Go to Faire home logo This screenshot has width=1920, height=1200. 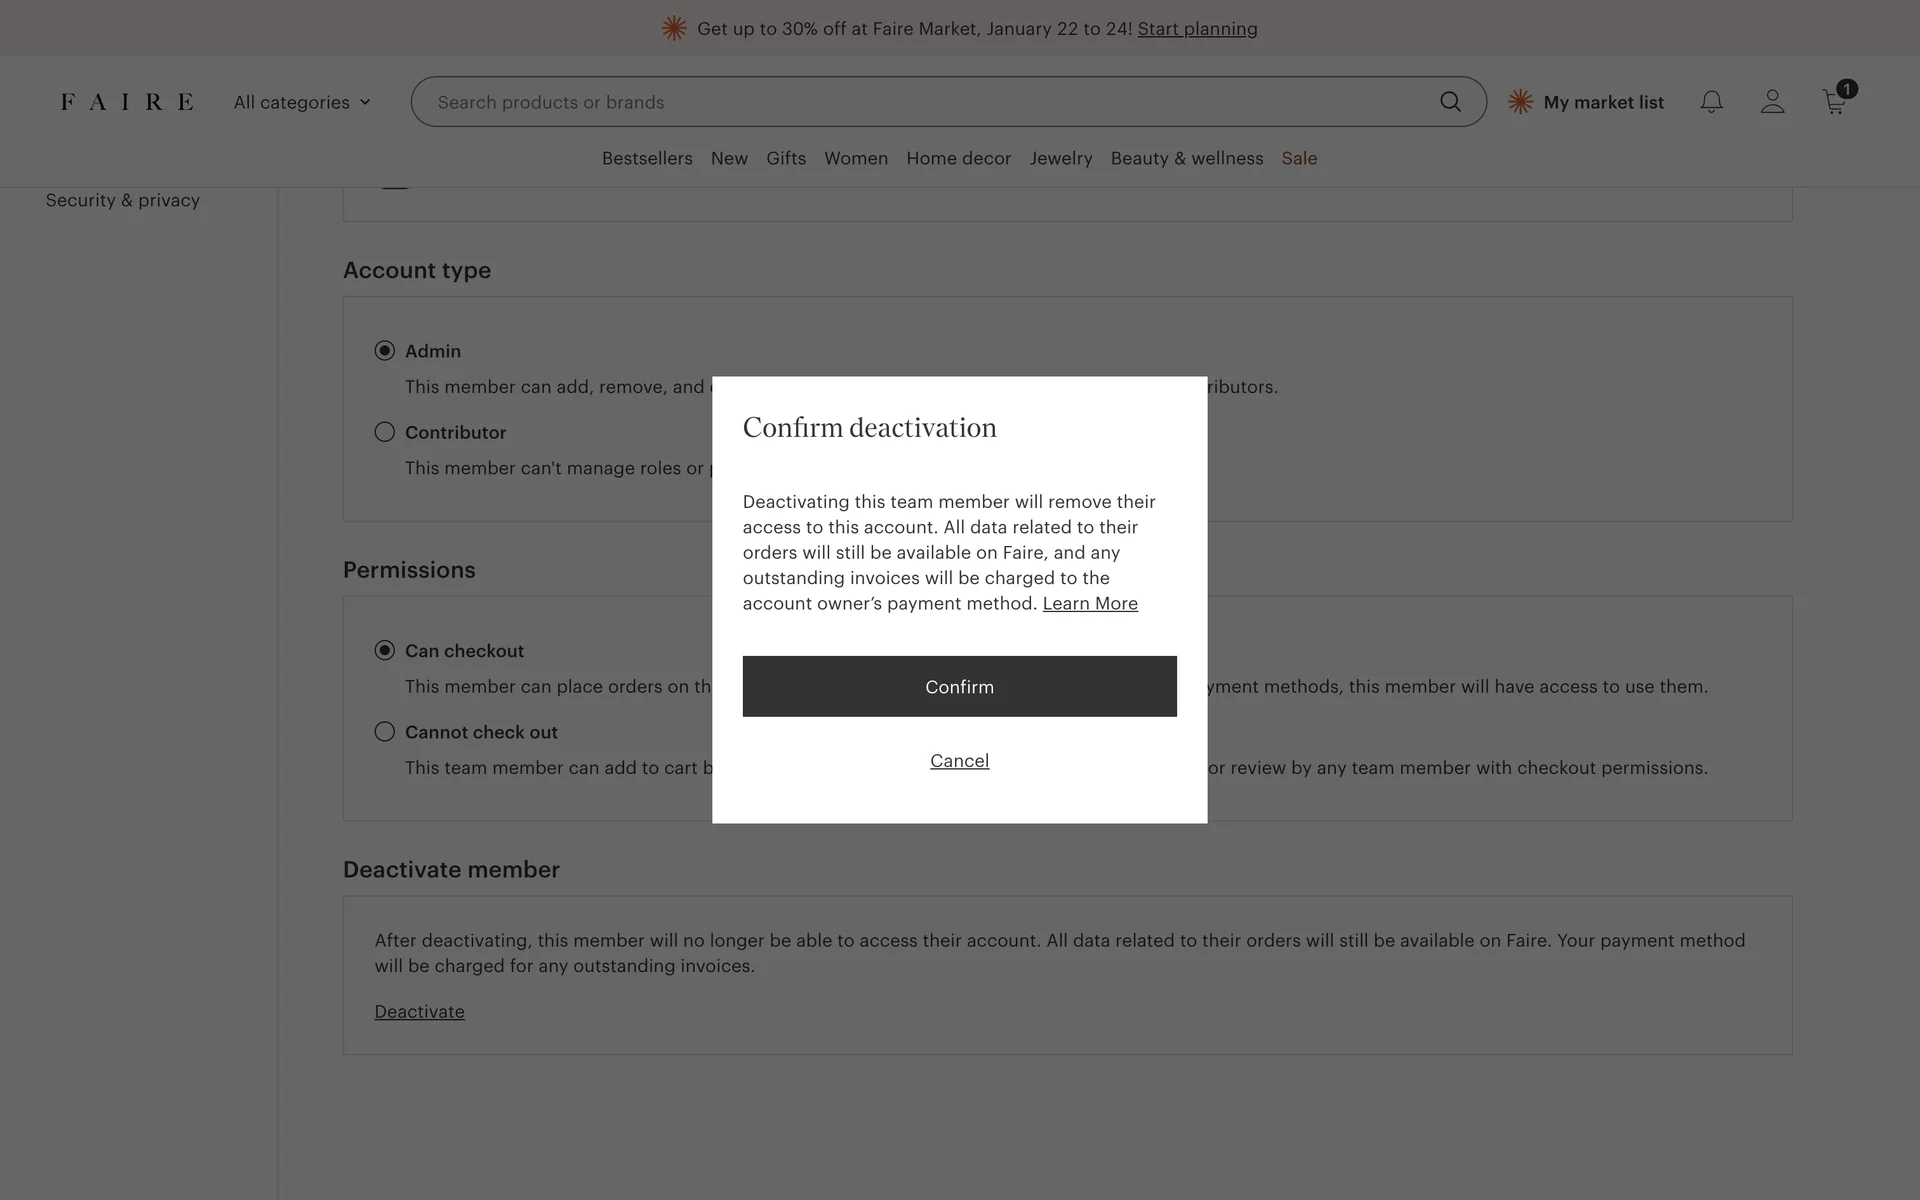coord(127,102)
